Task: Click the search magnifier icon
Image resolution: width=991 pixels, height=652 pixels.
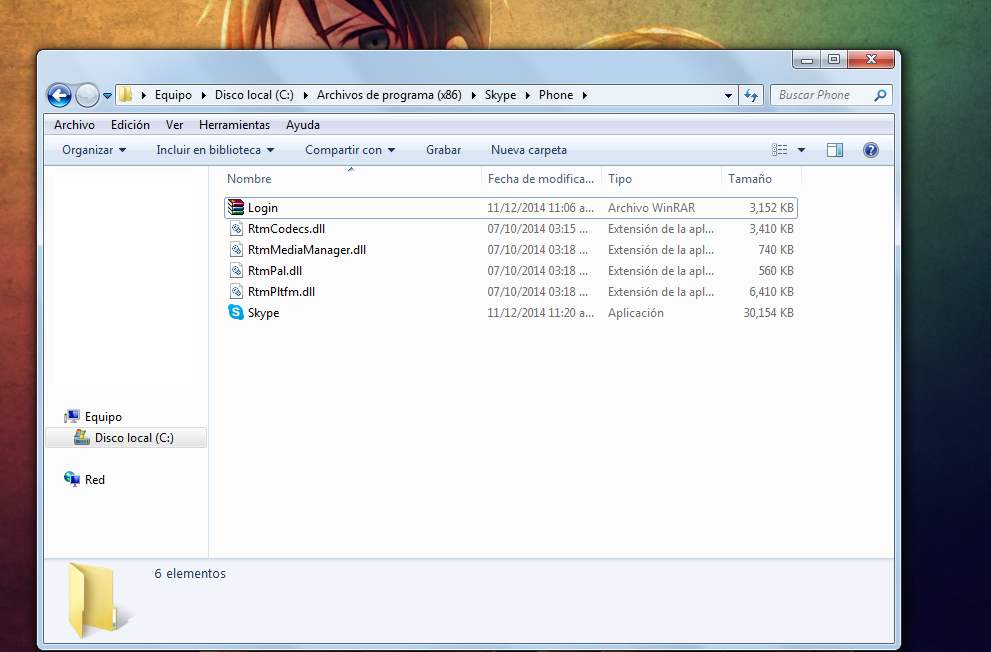Action: coord(880,95)
